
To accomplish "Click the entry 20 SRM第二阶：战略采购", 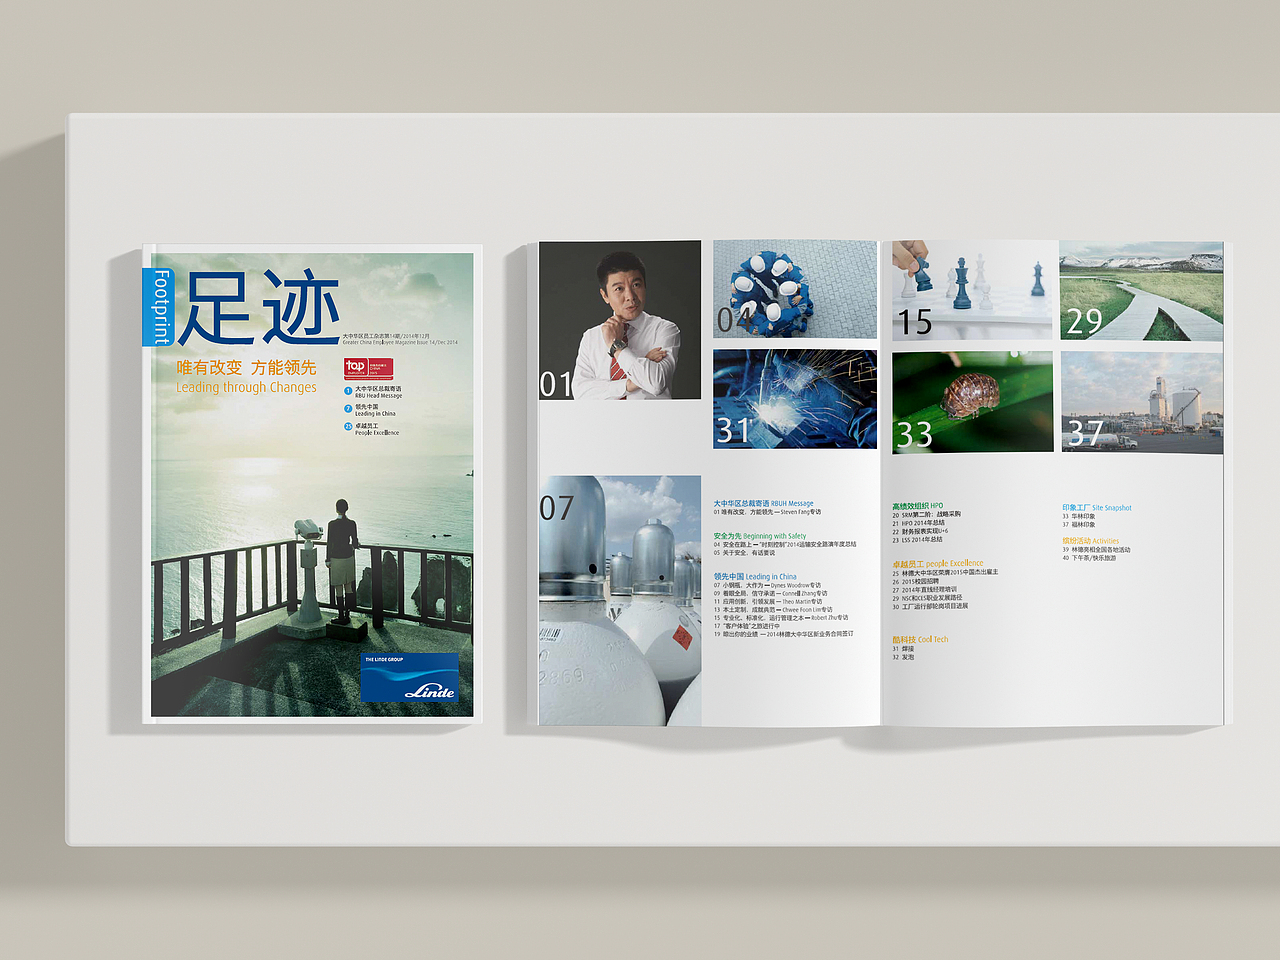I will click(x=926, y=515).
